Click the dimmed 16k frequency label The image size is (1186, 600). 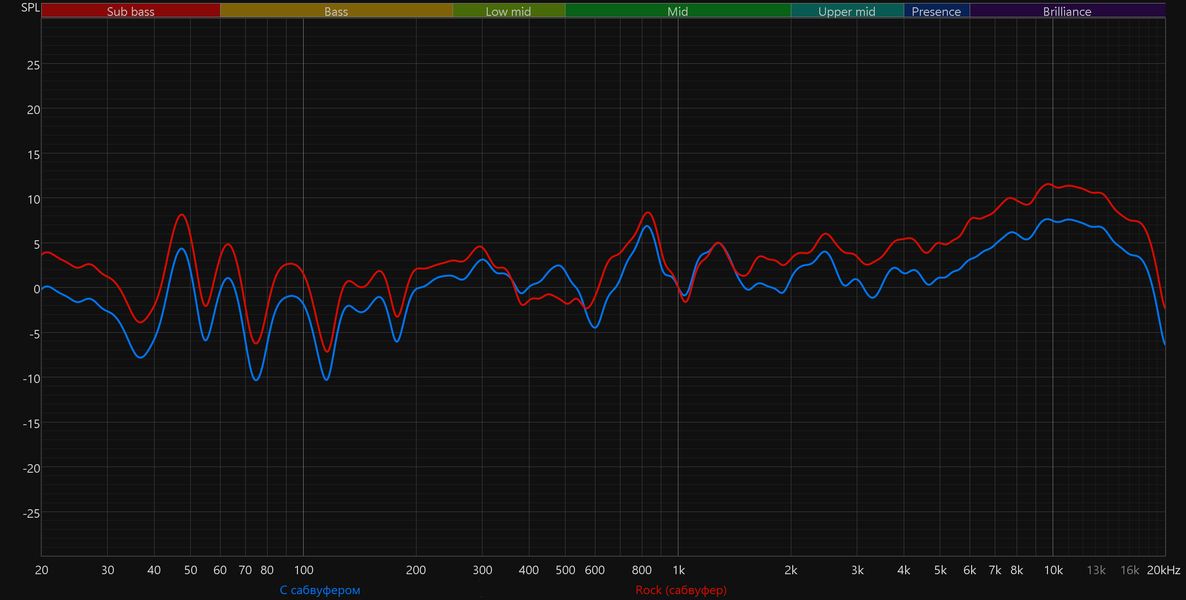click(x=1130, y=570)
